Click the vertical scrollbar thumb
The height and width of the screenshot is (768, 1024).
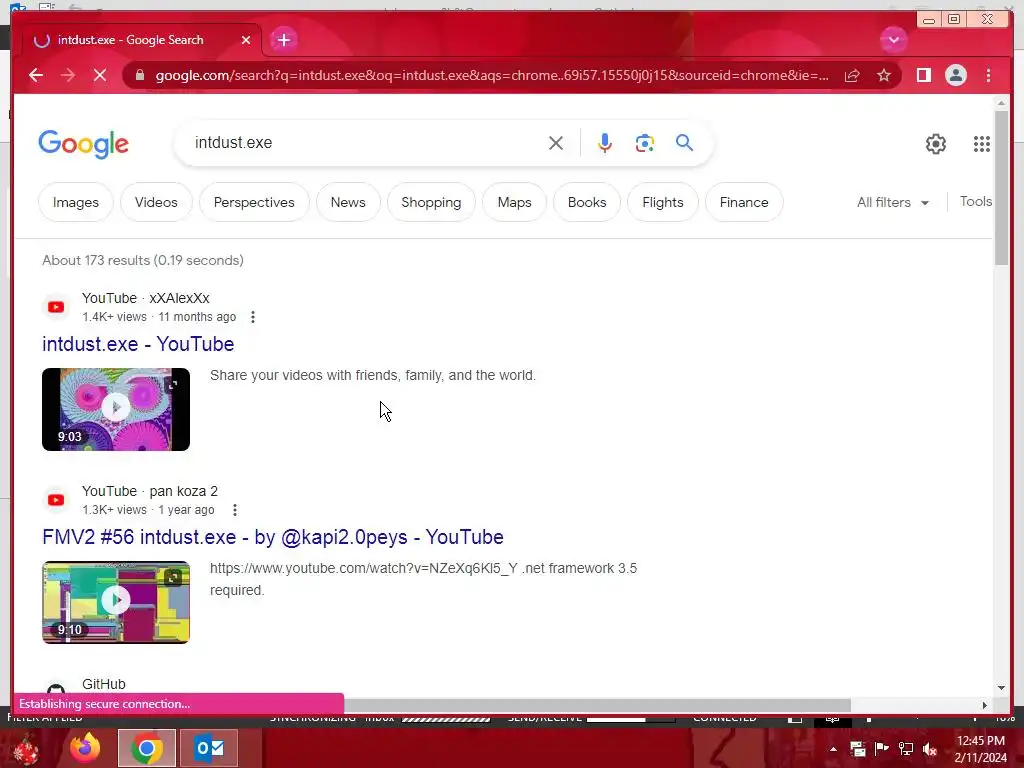(x=1002, y=188)
